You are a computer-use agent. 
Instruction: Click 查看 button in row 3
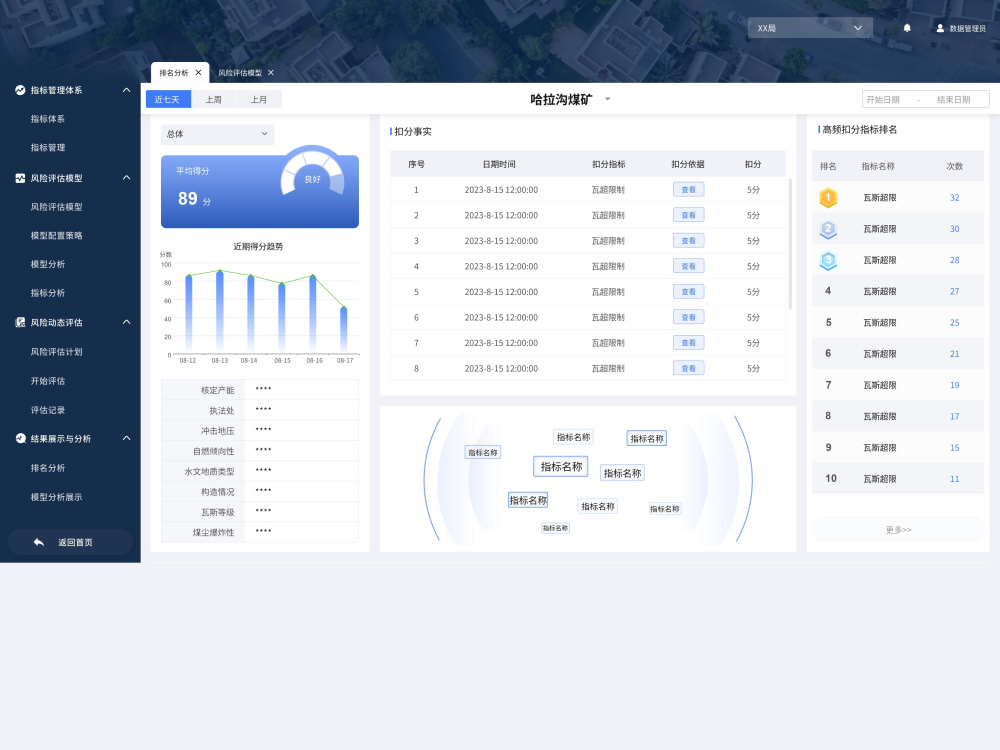pyautogui.click(x=689, y=240)
